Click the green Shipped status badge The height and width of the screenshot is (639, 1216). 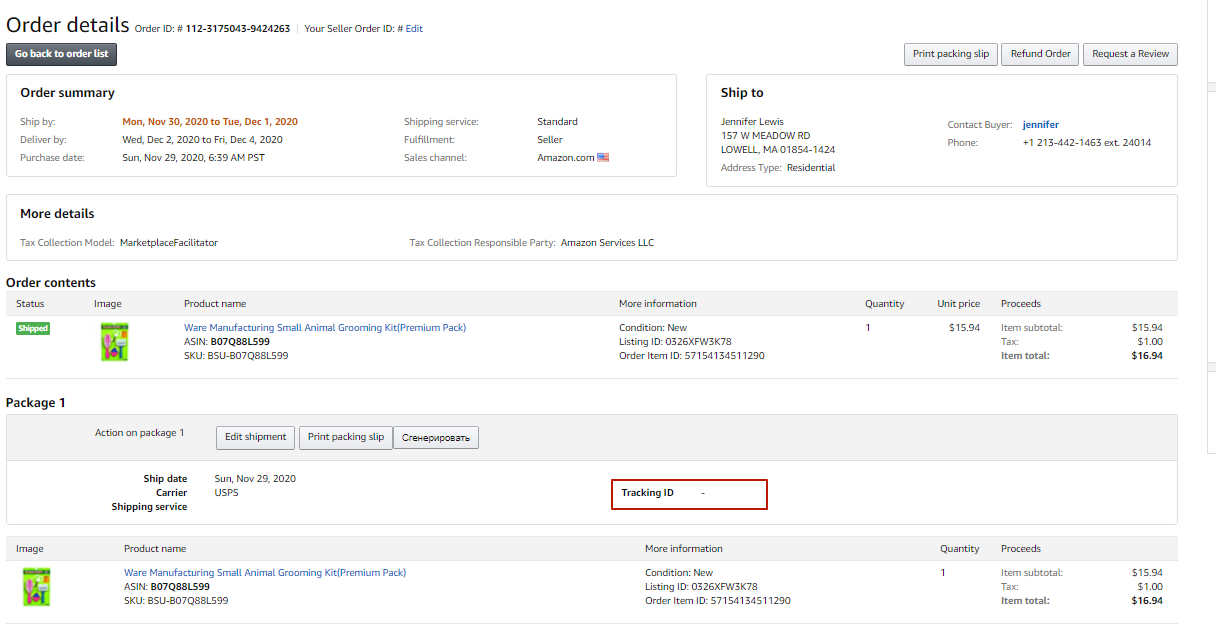33,329
